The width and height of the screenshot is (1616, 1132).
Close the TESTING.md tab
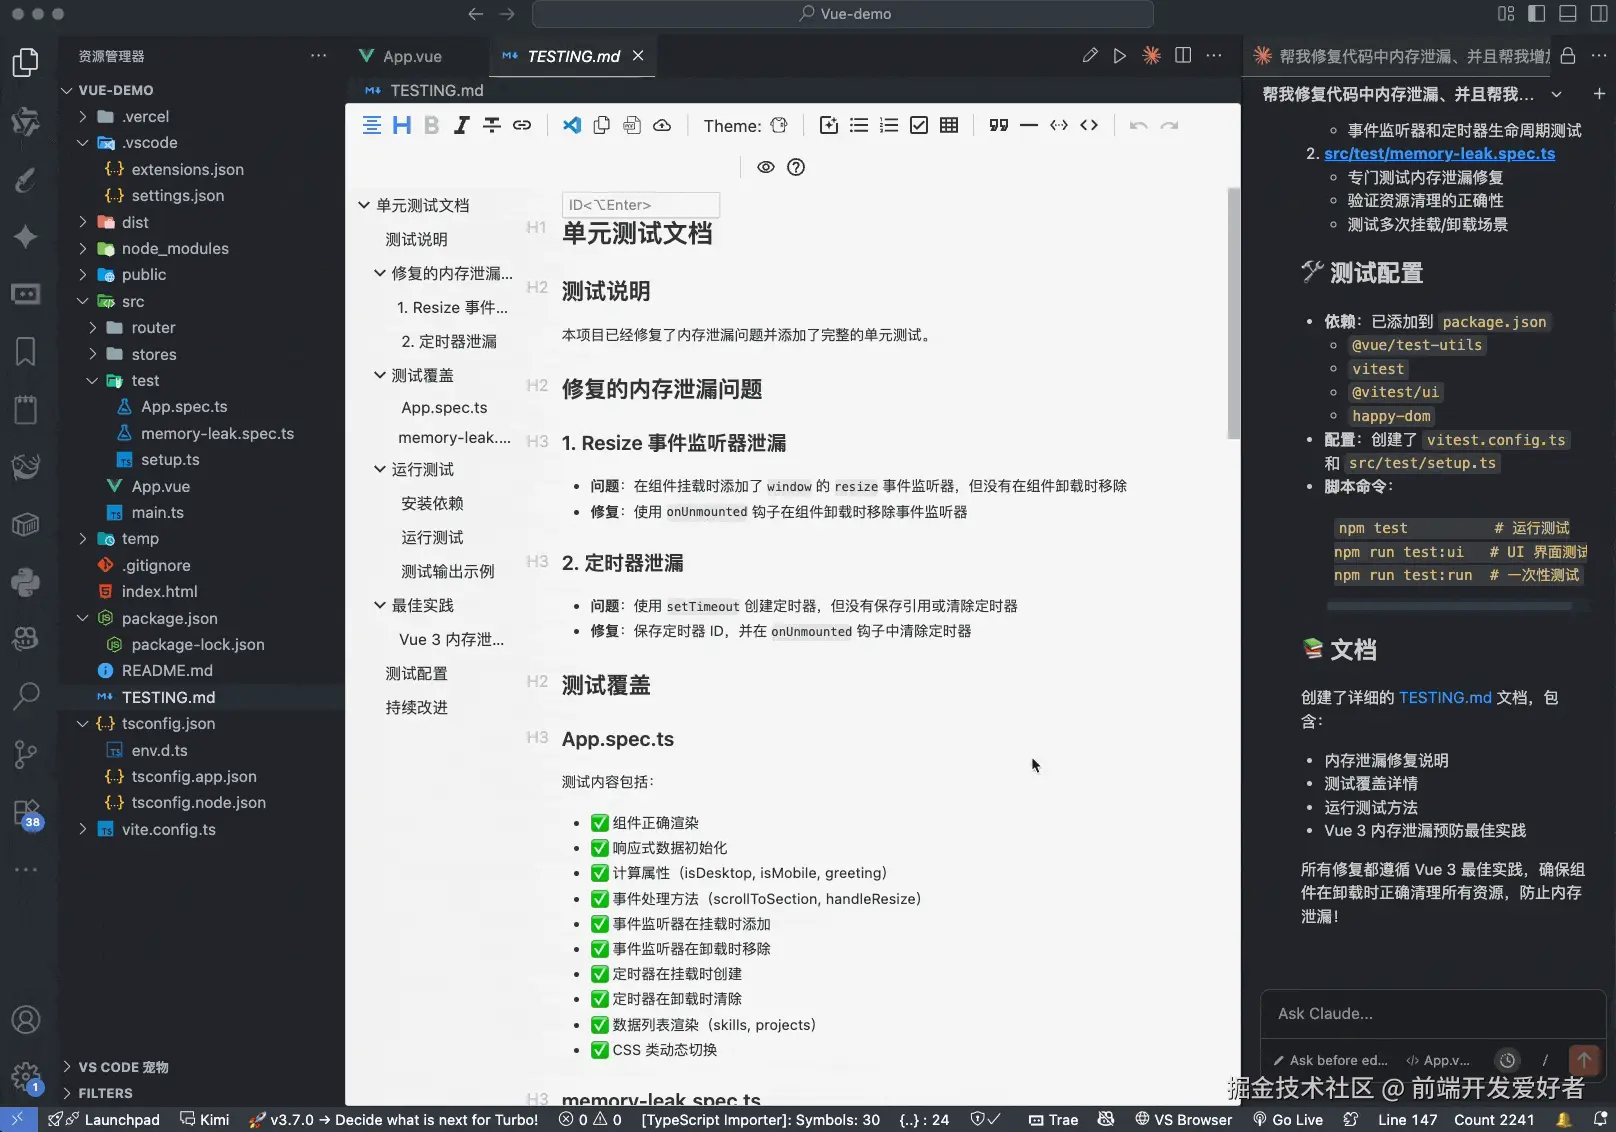[x=638, y=56]
